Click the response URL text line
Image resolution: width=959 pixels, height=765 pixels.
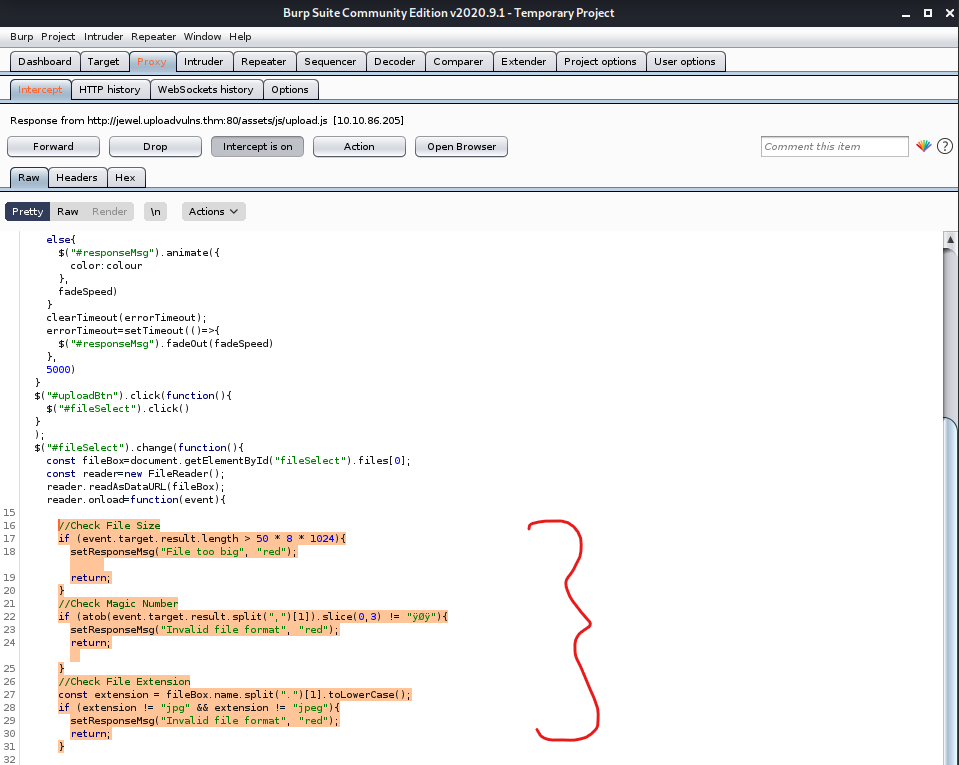[207, 120]
